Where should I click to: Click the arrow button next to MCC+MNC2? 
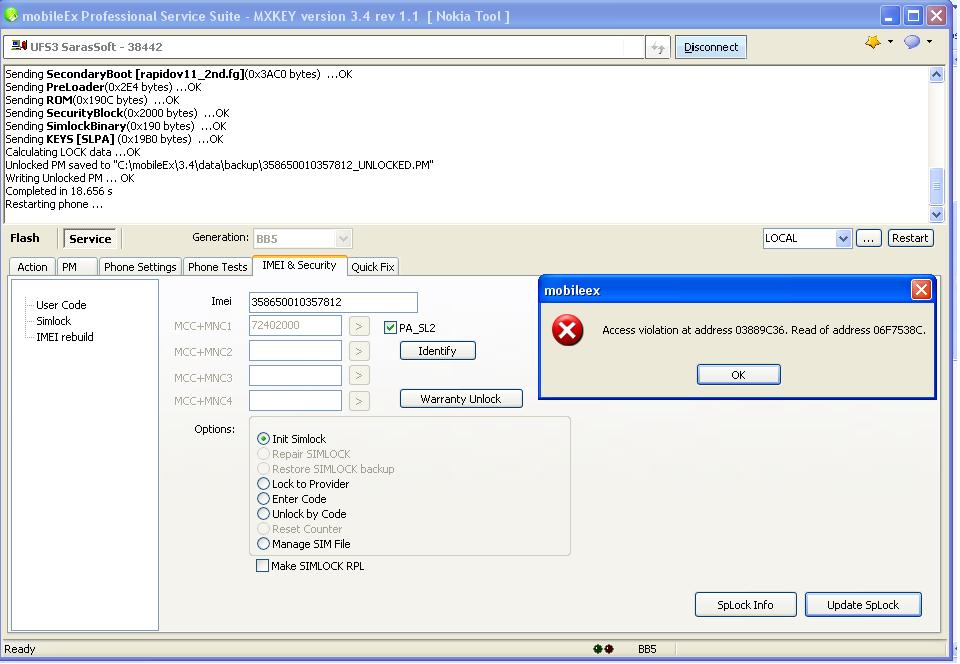pos(359,351)
